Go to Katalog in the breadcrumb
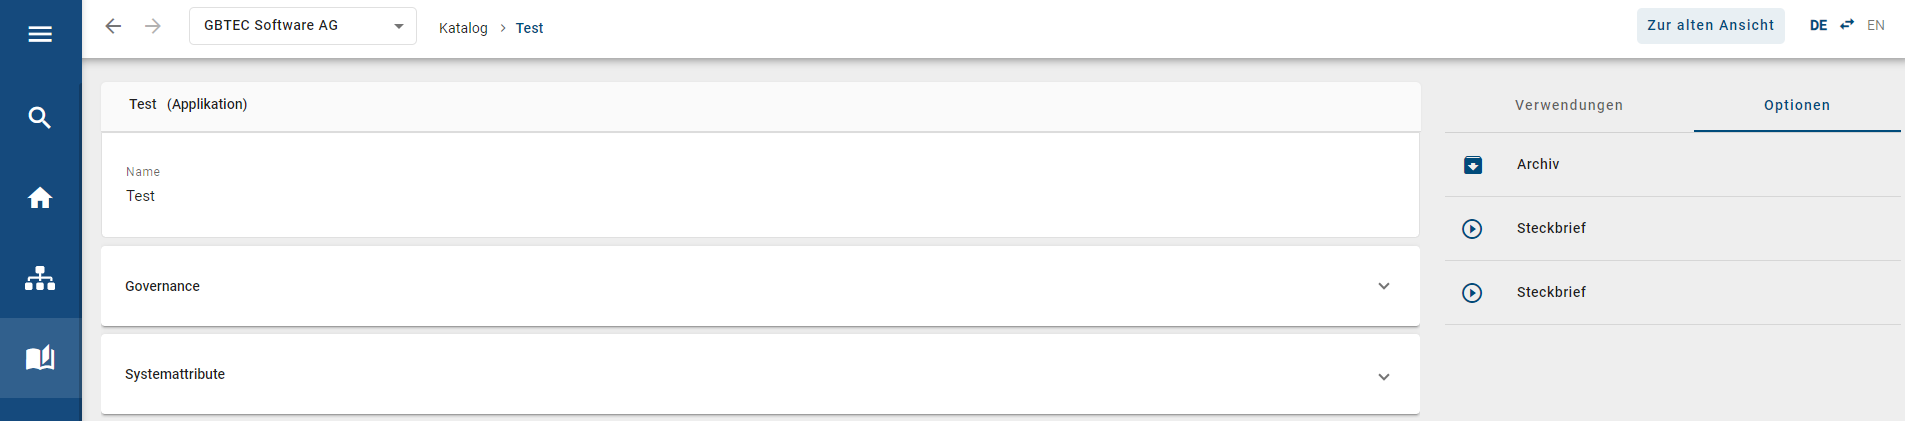The image size is (1905, 421). pyautogui.click(x=463, y=28)
